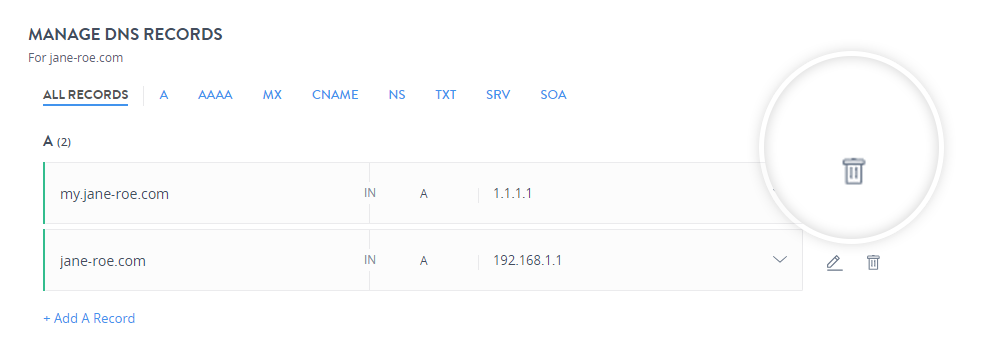The image size is (988, 364).
Task: Open the TXT records tab
Action: (x=445, y=95)
